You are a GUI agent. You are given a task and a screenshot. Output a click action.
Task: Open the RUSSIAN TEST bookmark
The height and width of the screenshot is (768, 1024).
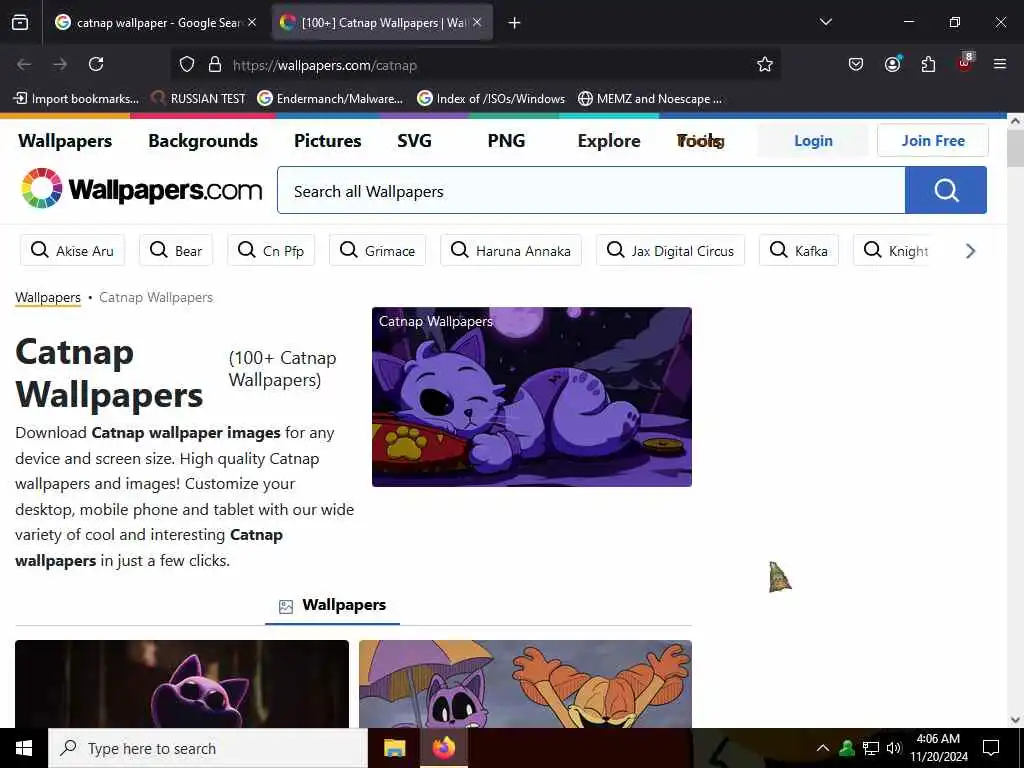[199, 99]
